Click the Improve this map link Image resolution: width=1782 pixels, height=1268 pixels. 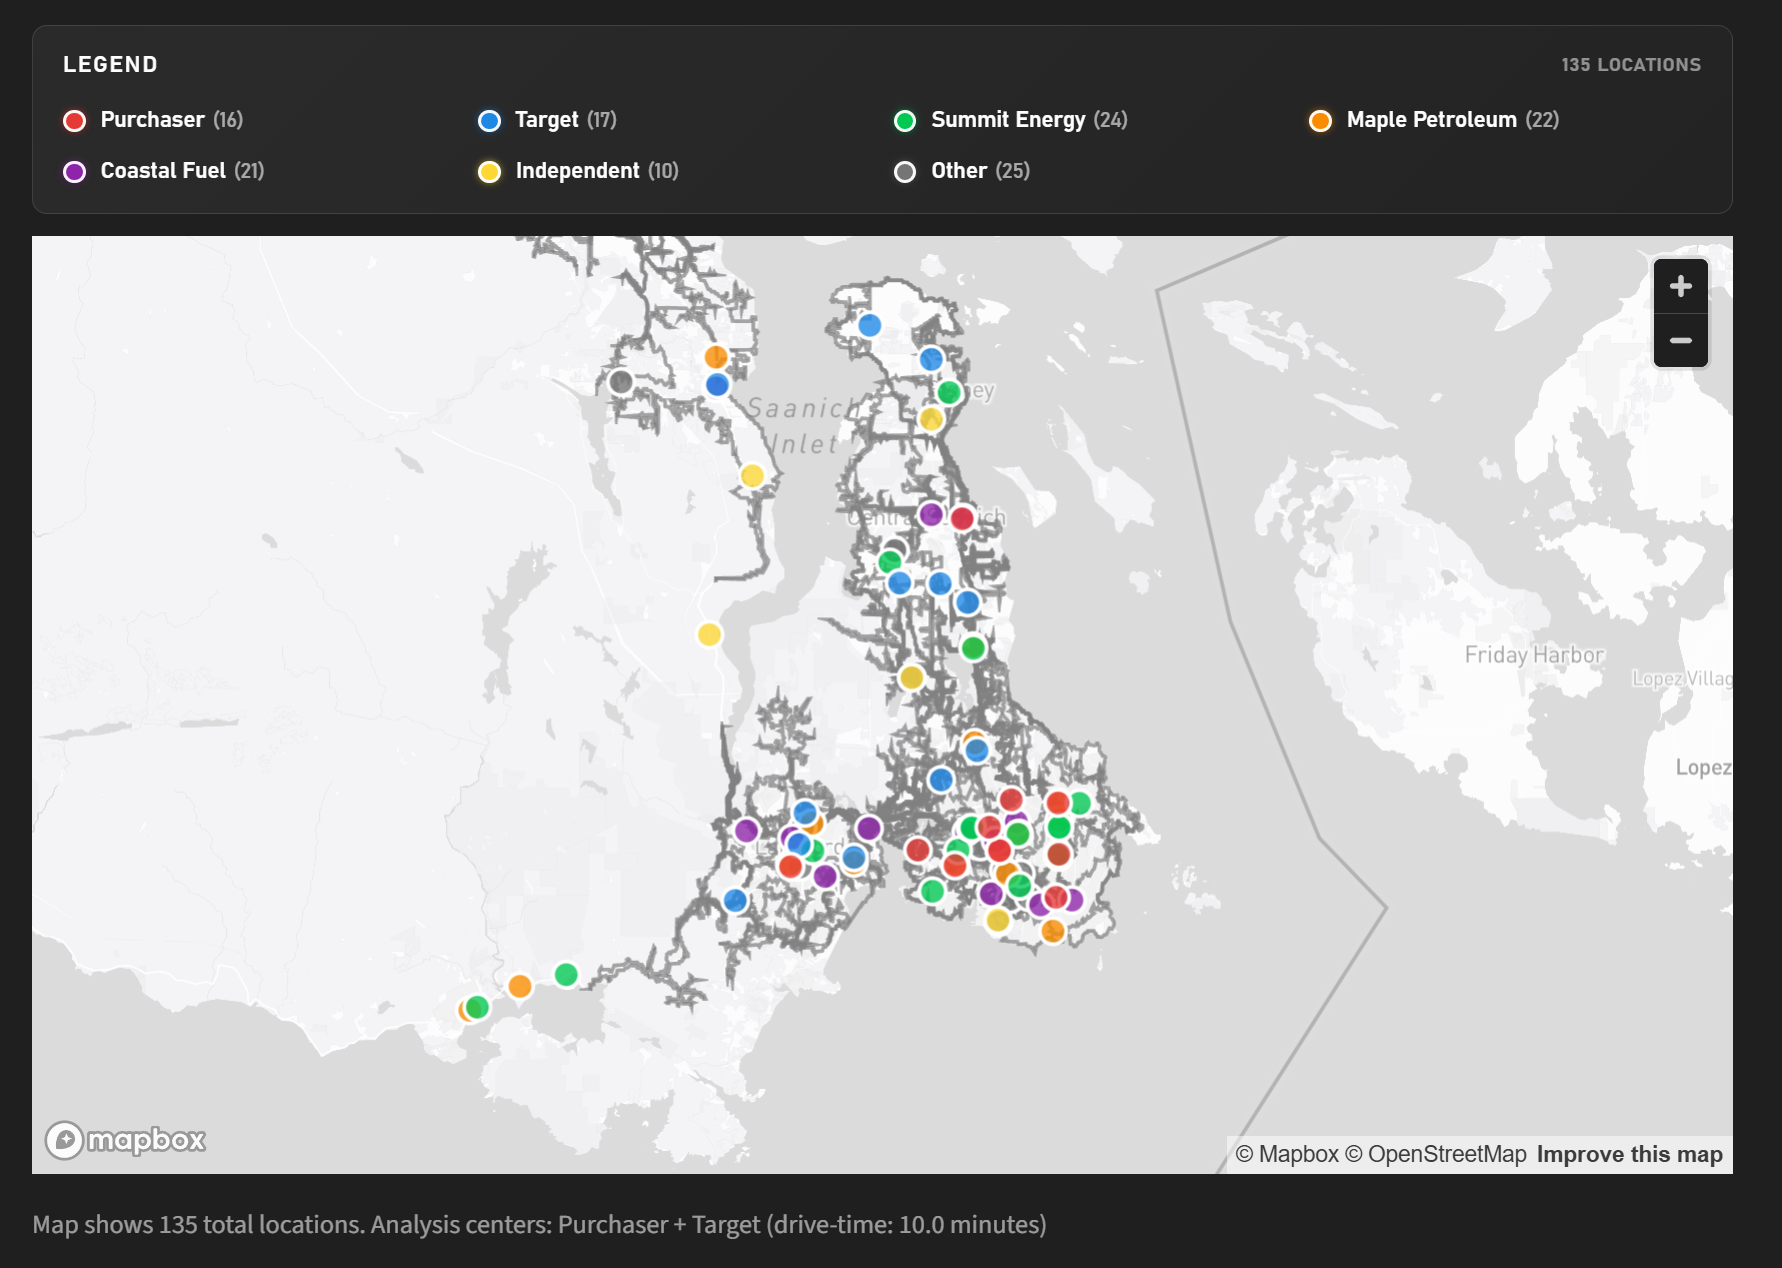[1628, 1153]
